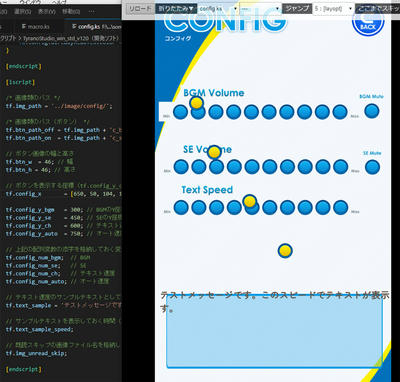Select the last BGM Volume circle
400x382 pixels.
pos(340,112)
